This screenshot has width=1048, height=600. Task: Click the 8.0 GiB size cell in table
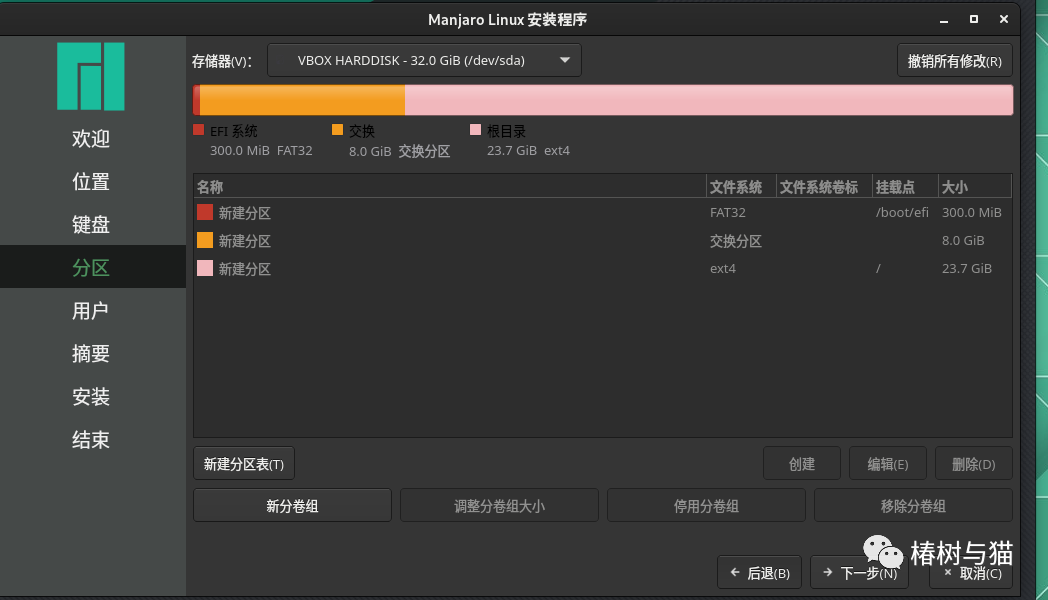pos(963,241)
